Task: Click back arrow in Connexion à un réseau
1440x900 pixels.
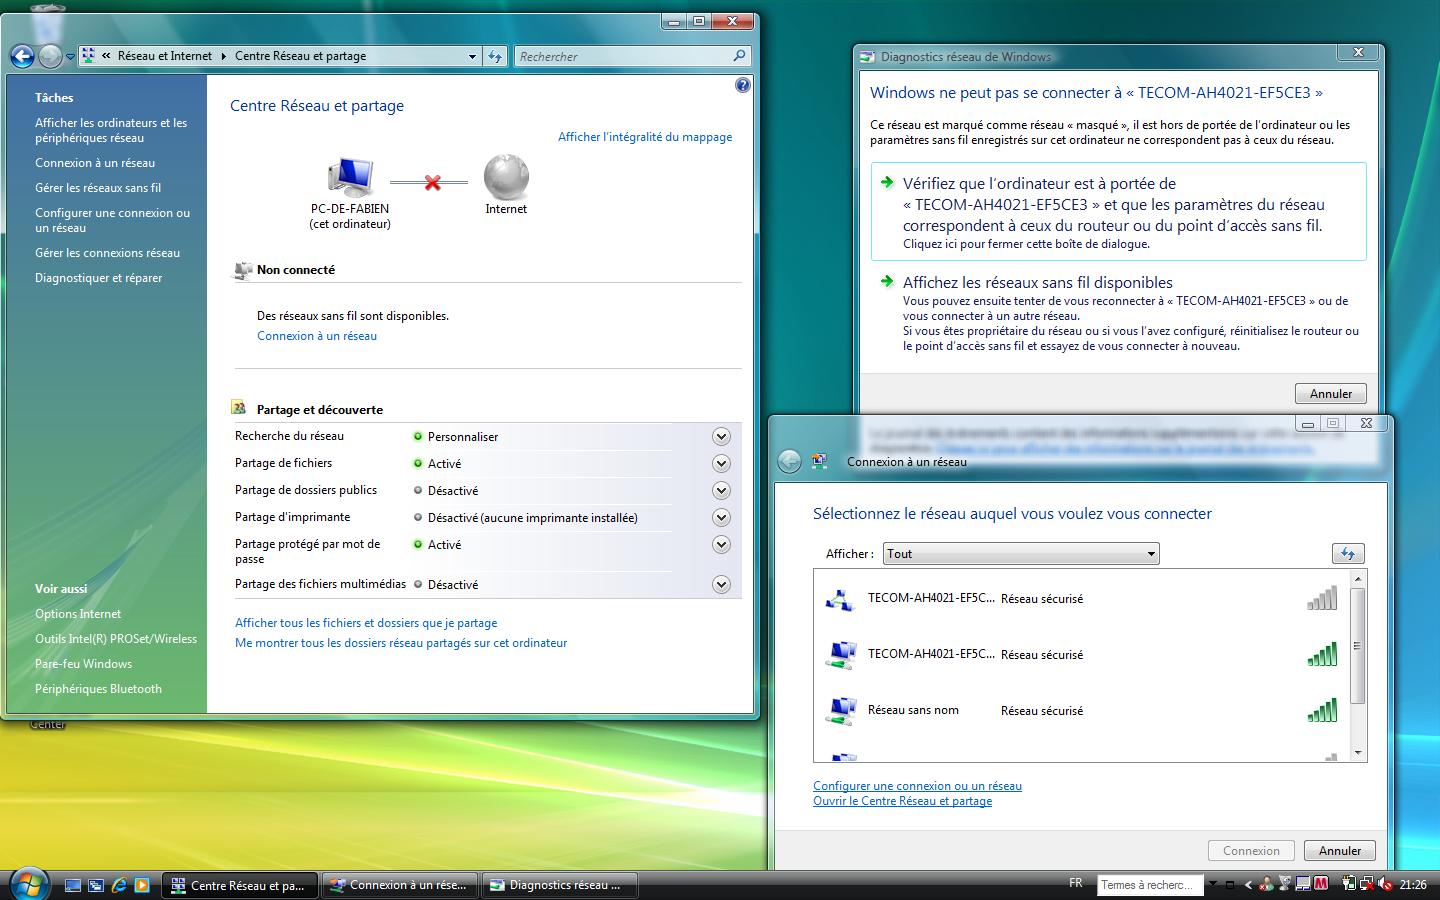Action: coord(790,461)
